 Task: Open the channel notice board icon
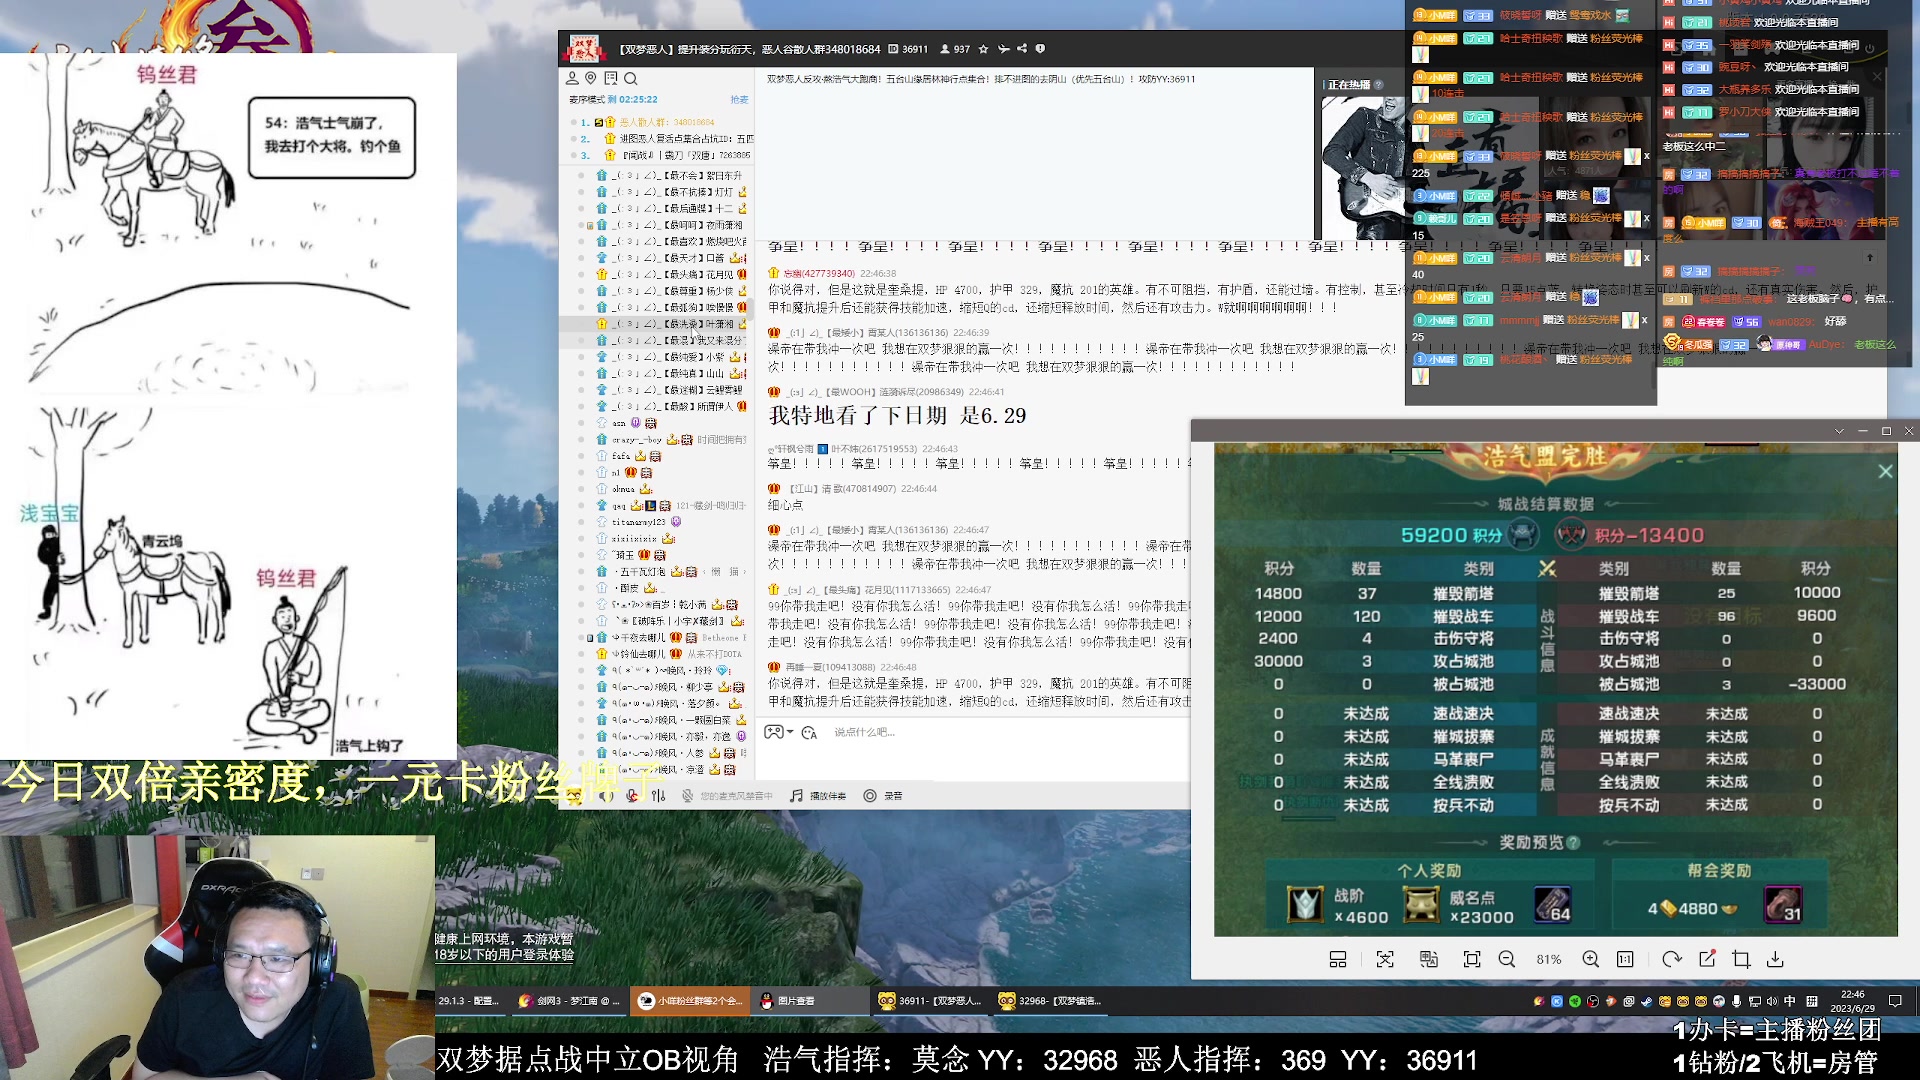(x=611, y=78)
